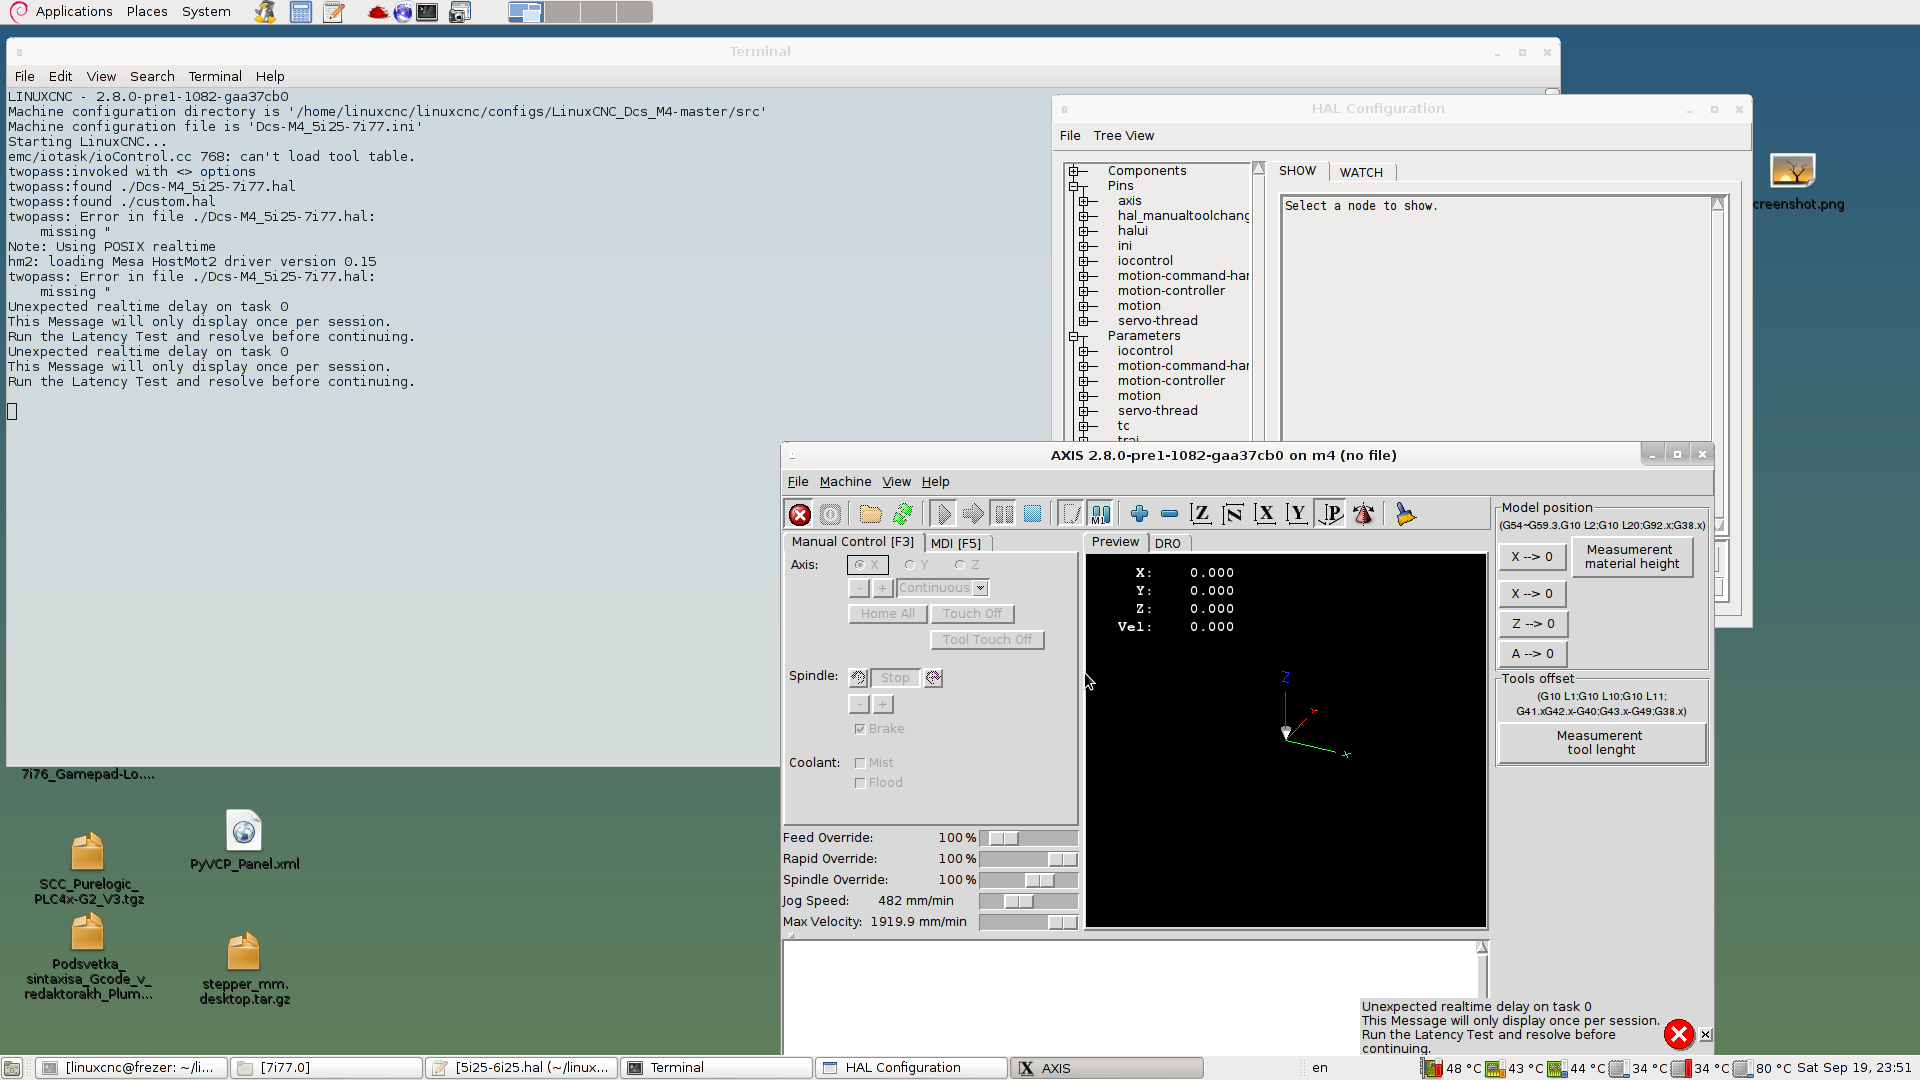Select the X axis radio button
Screen dimensions: 1920x1080
[860, 565]
